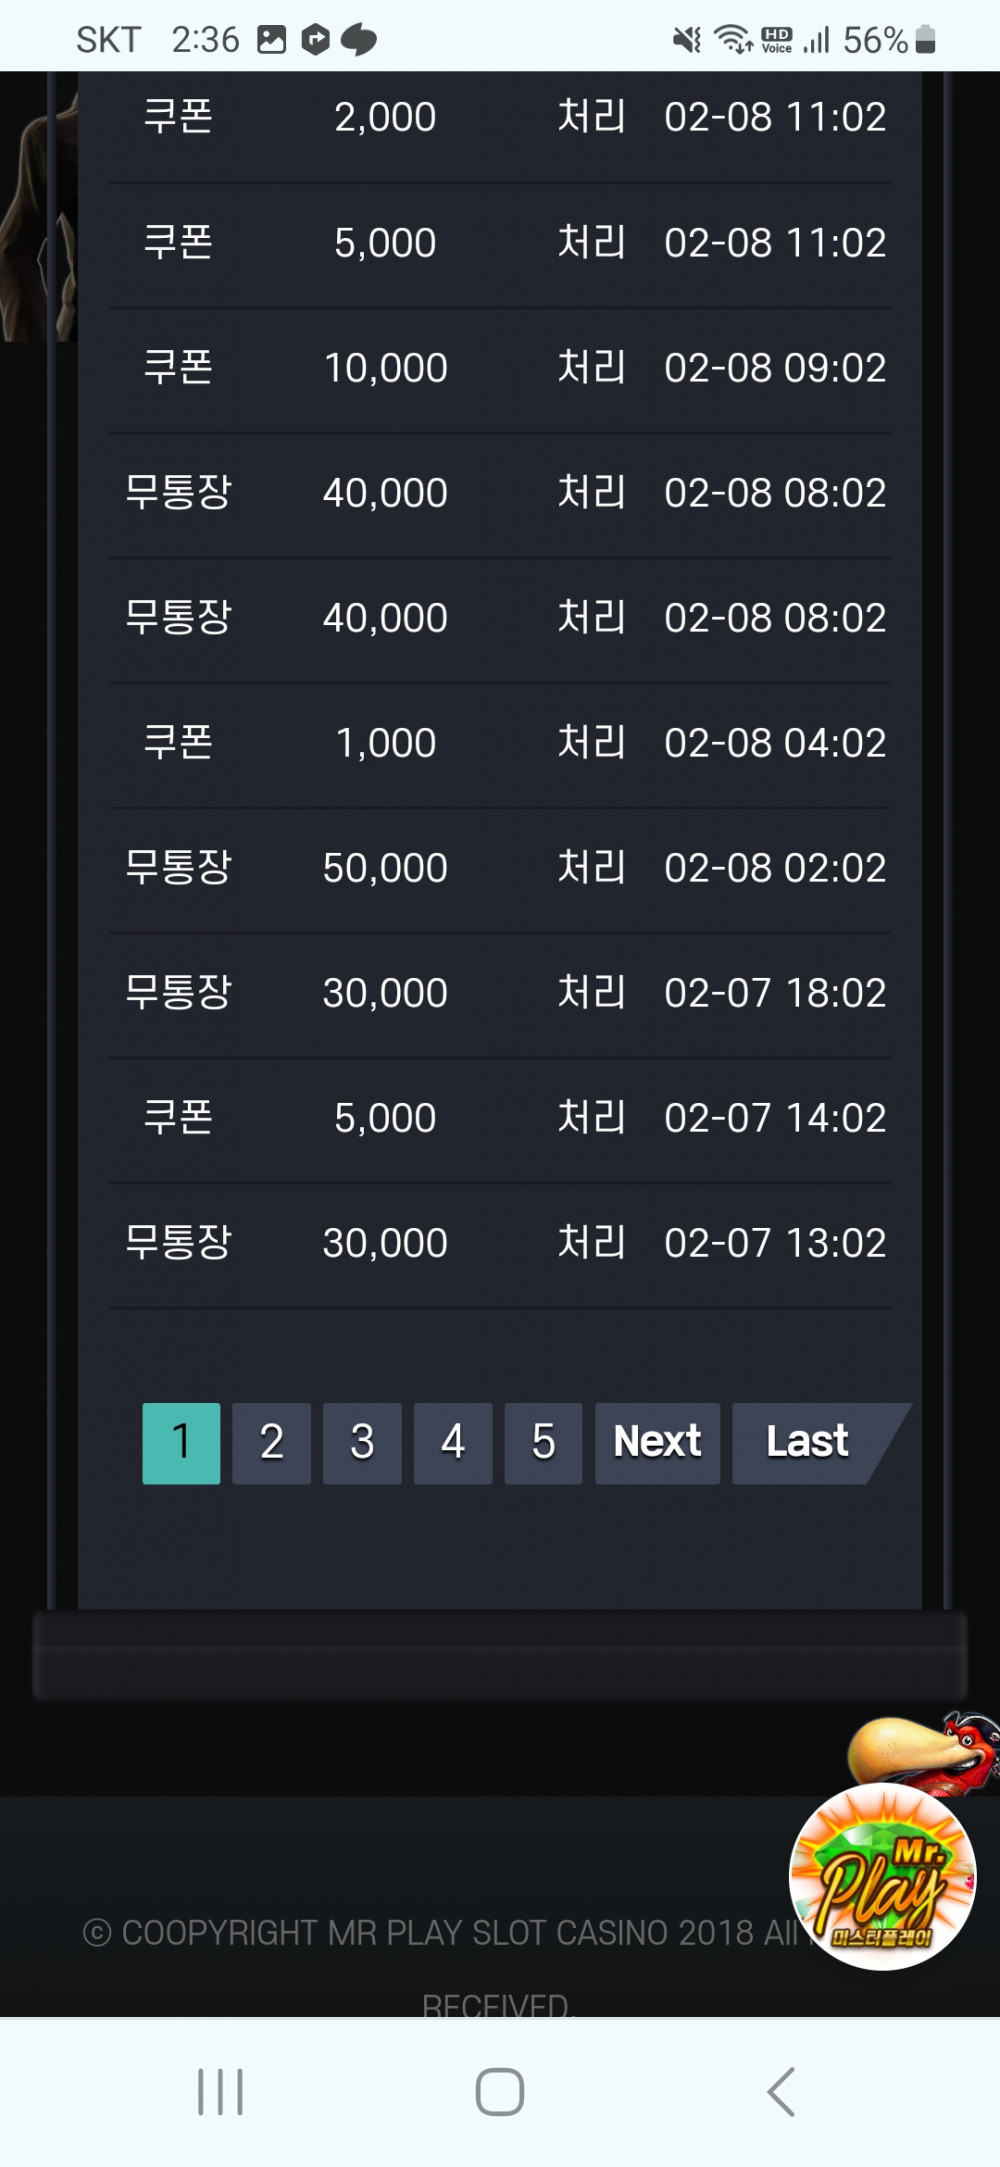This screenshot has height=2167, width=1000.
Task: Jump to page 5 of history
Action: [543, 1442]
